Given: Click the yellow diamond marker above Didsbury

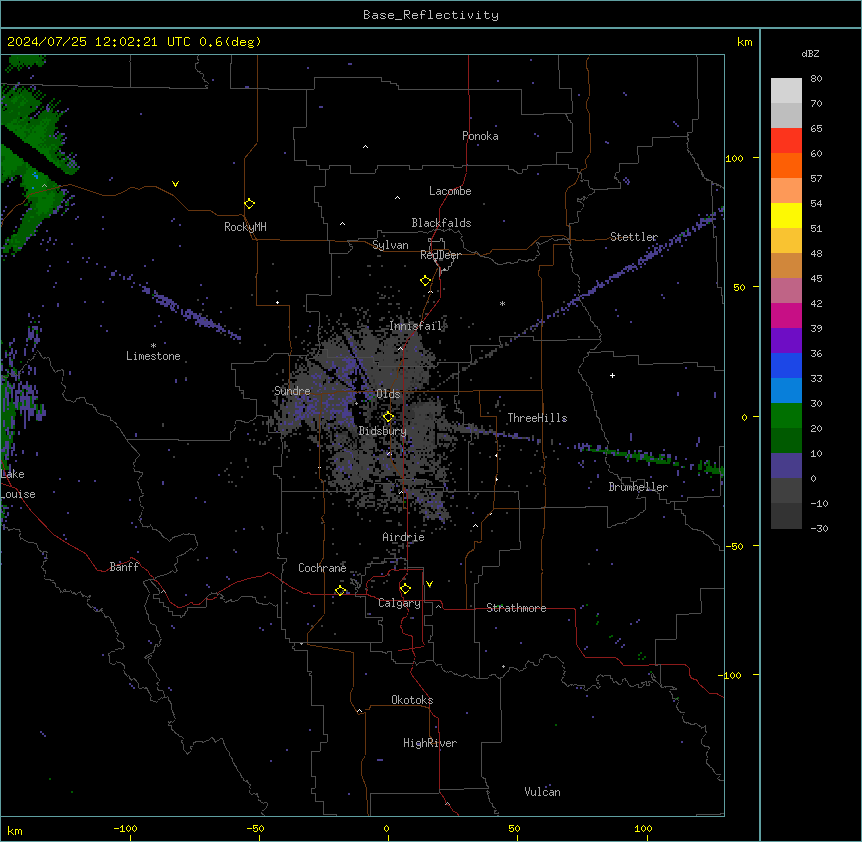Looking at the screenshot, I should 388,417.
